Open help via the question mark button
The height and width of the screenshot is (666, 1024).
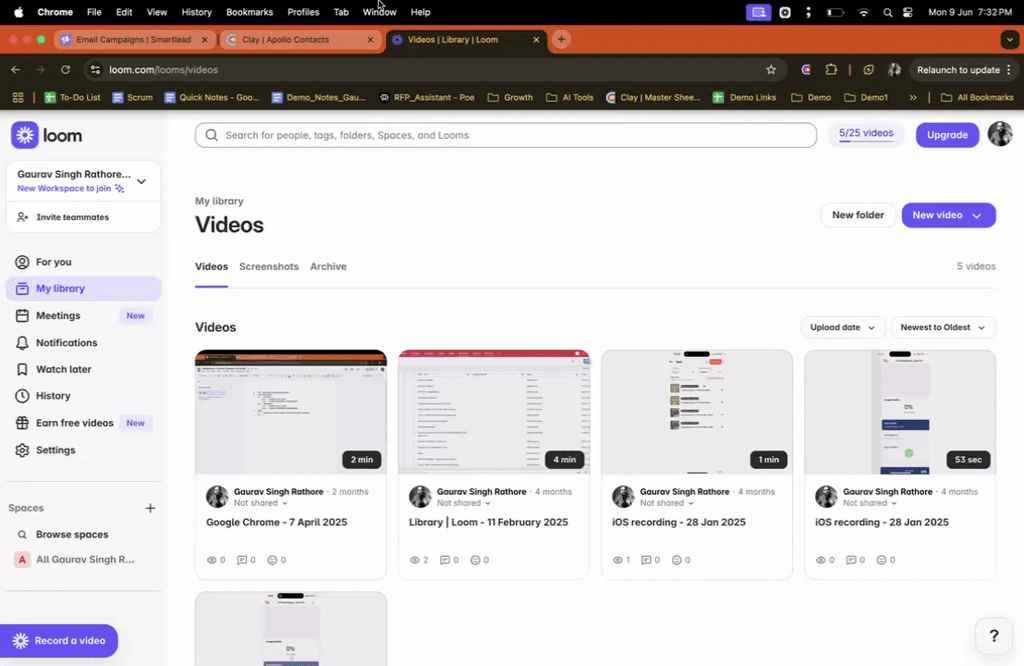pyautogui.click(x=993, y=635)
